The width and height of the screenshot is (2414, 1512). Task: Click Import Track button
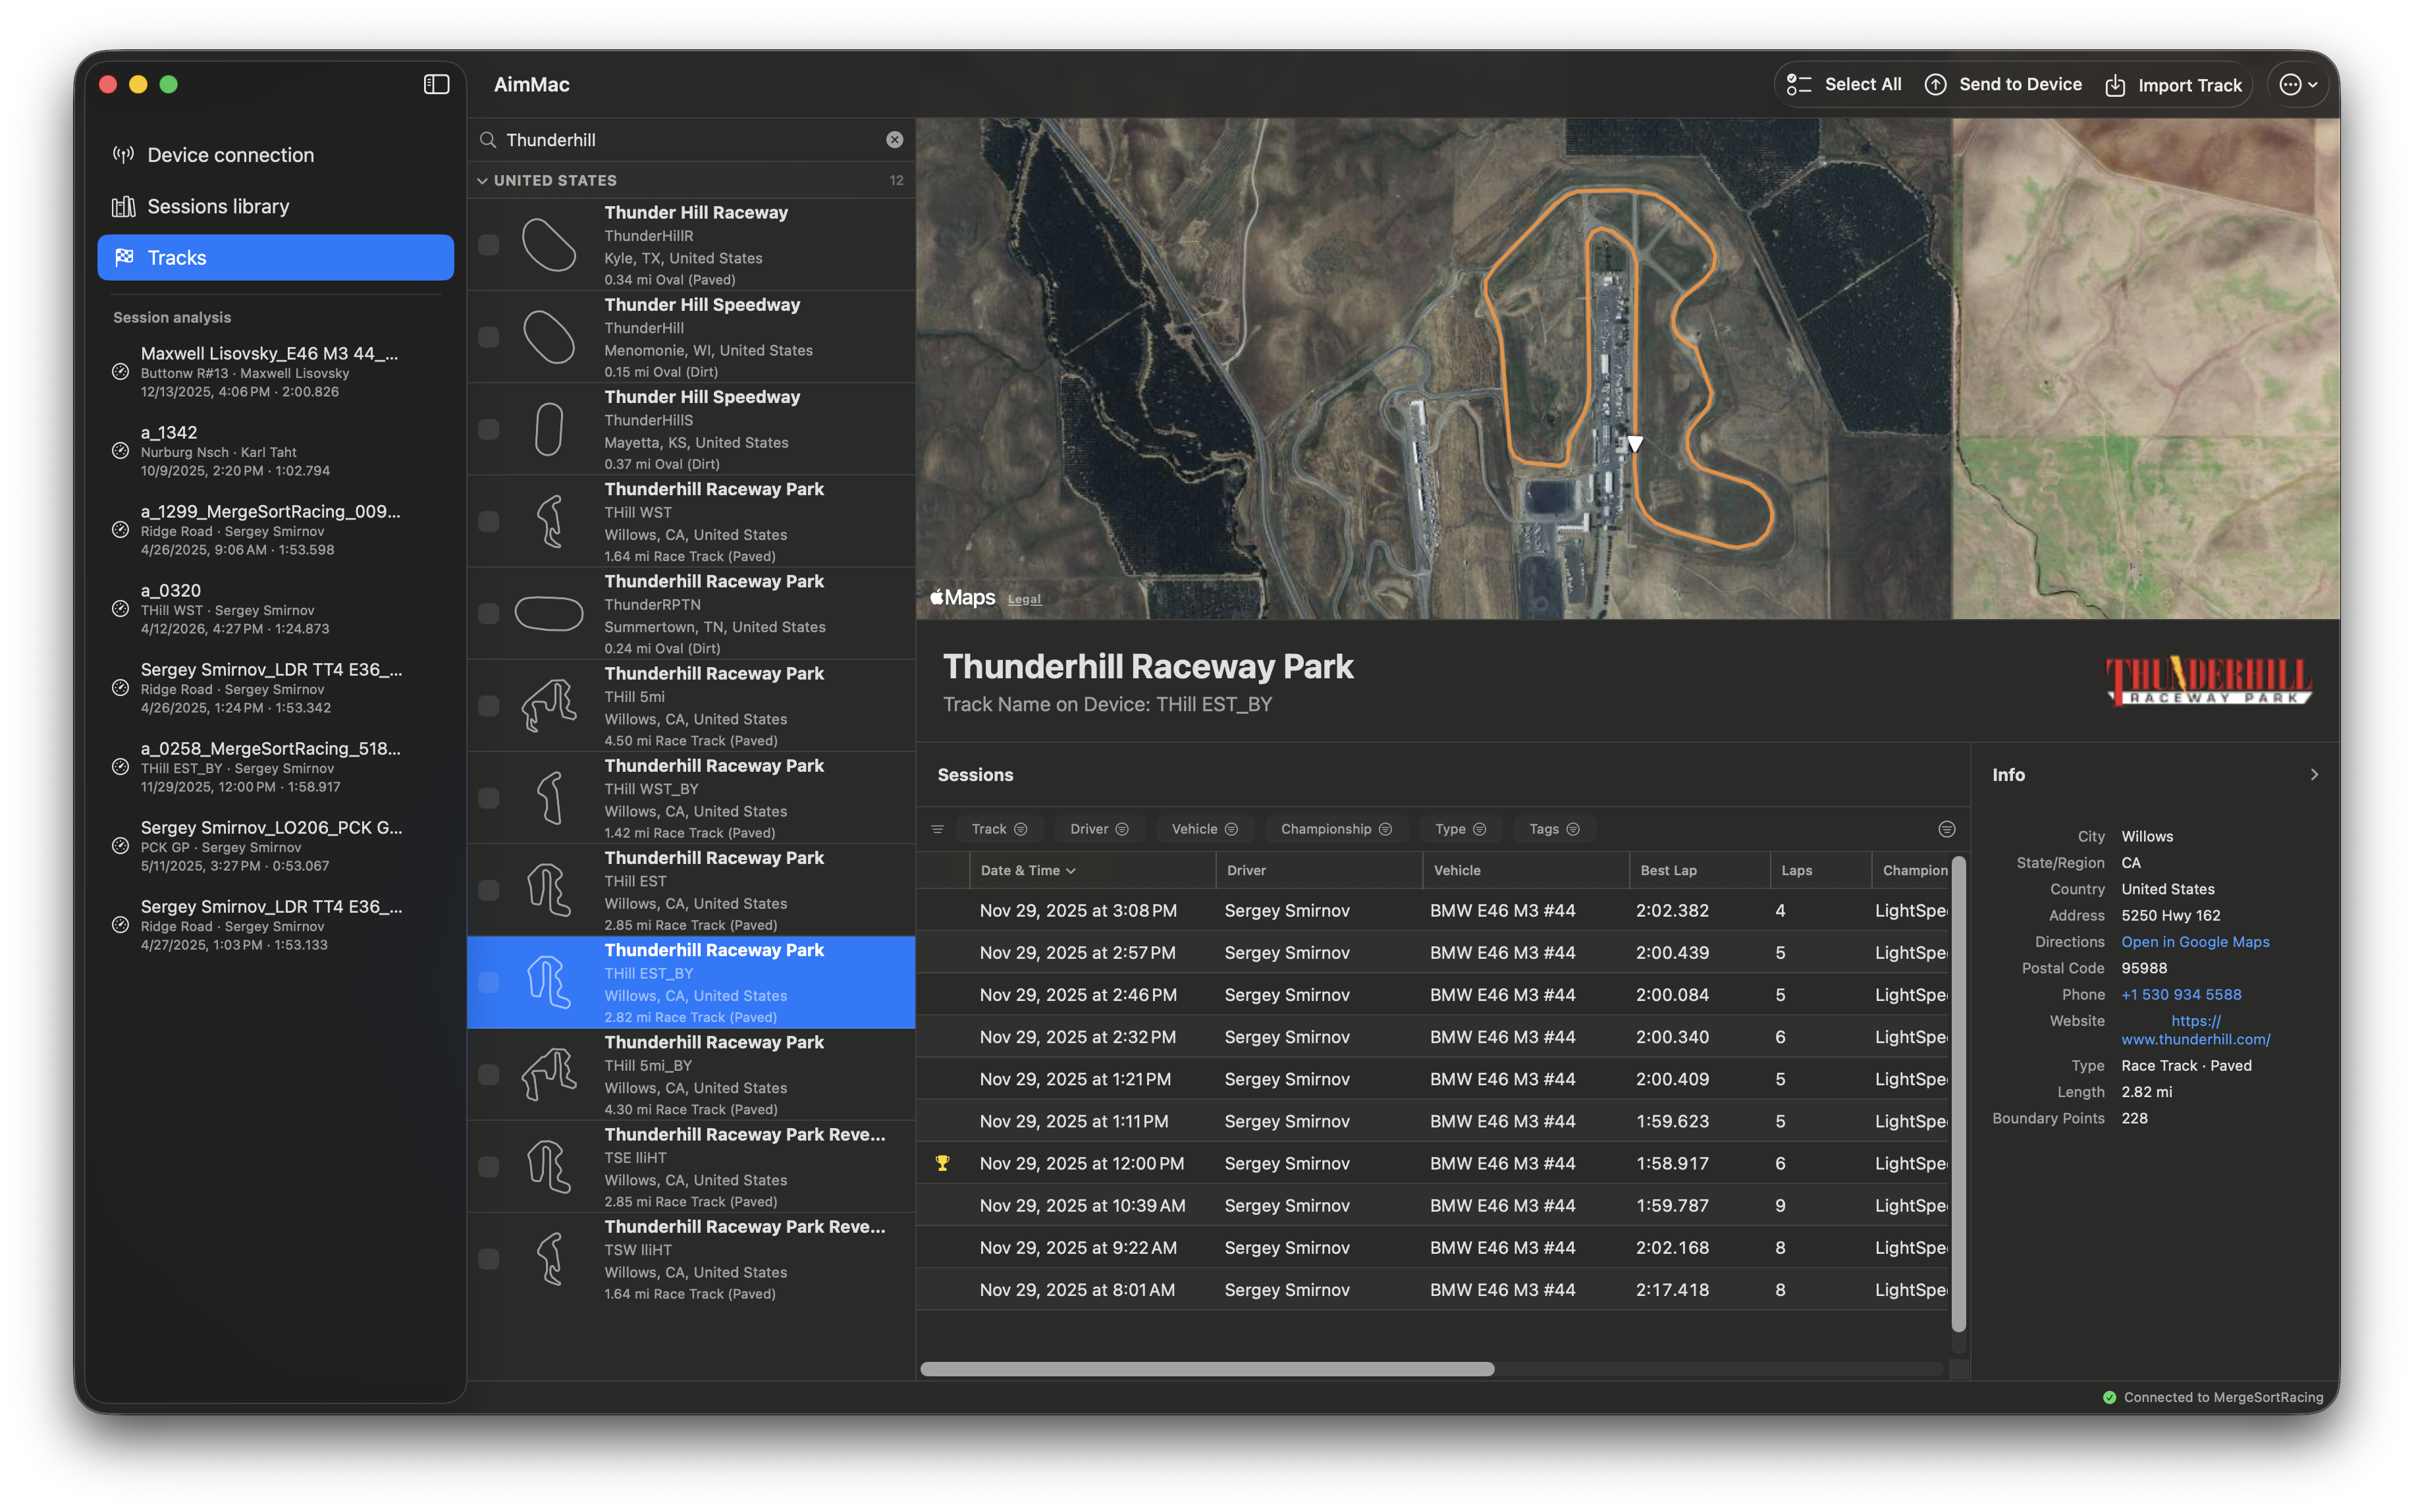2173,85
